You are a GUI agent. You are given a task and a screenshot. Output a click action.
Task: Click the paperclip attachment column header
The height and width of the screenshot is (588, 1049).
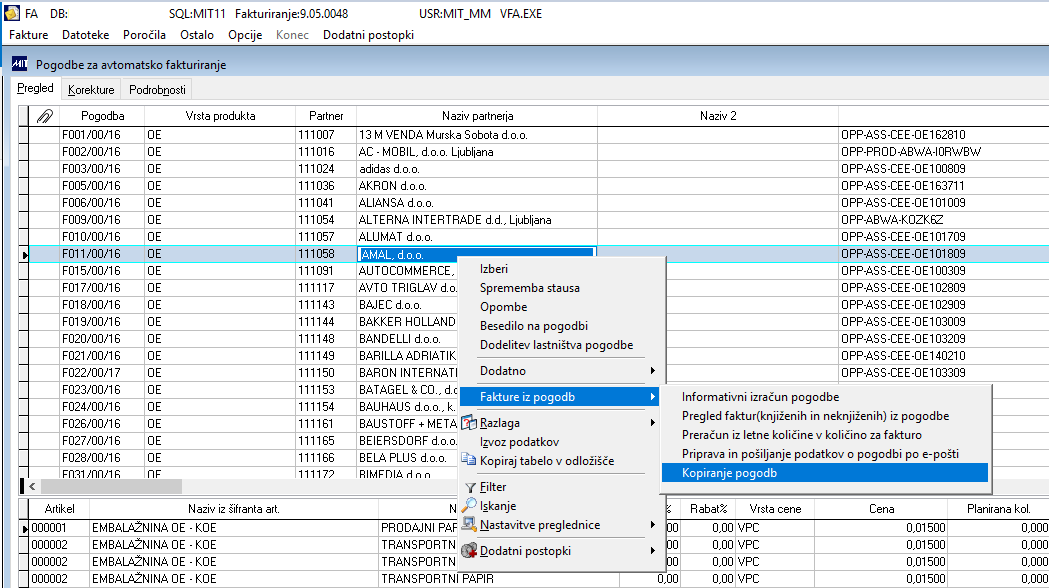43,116
